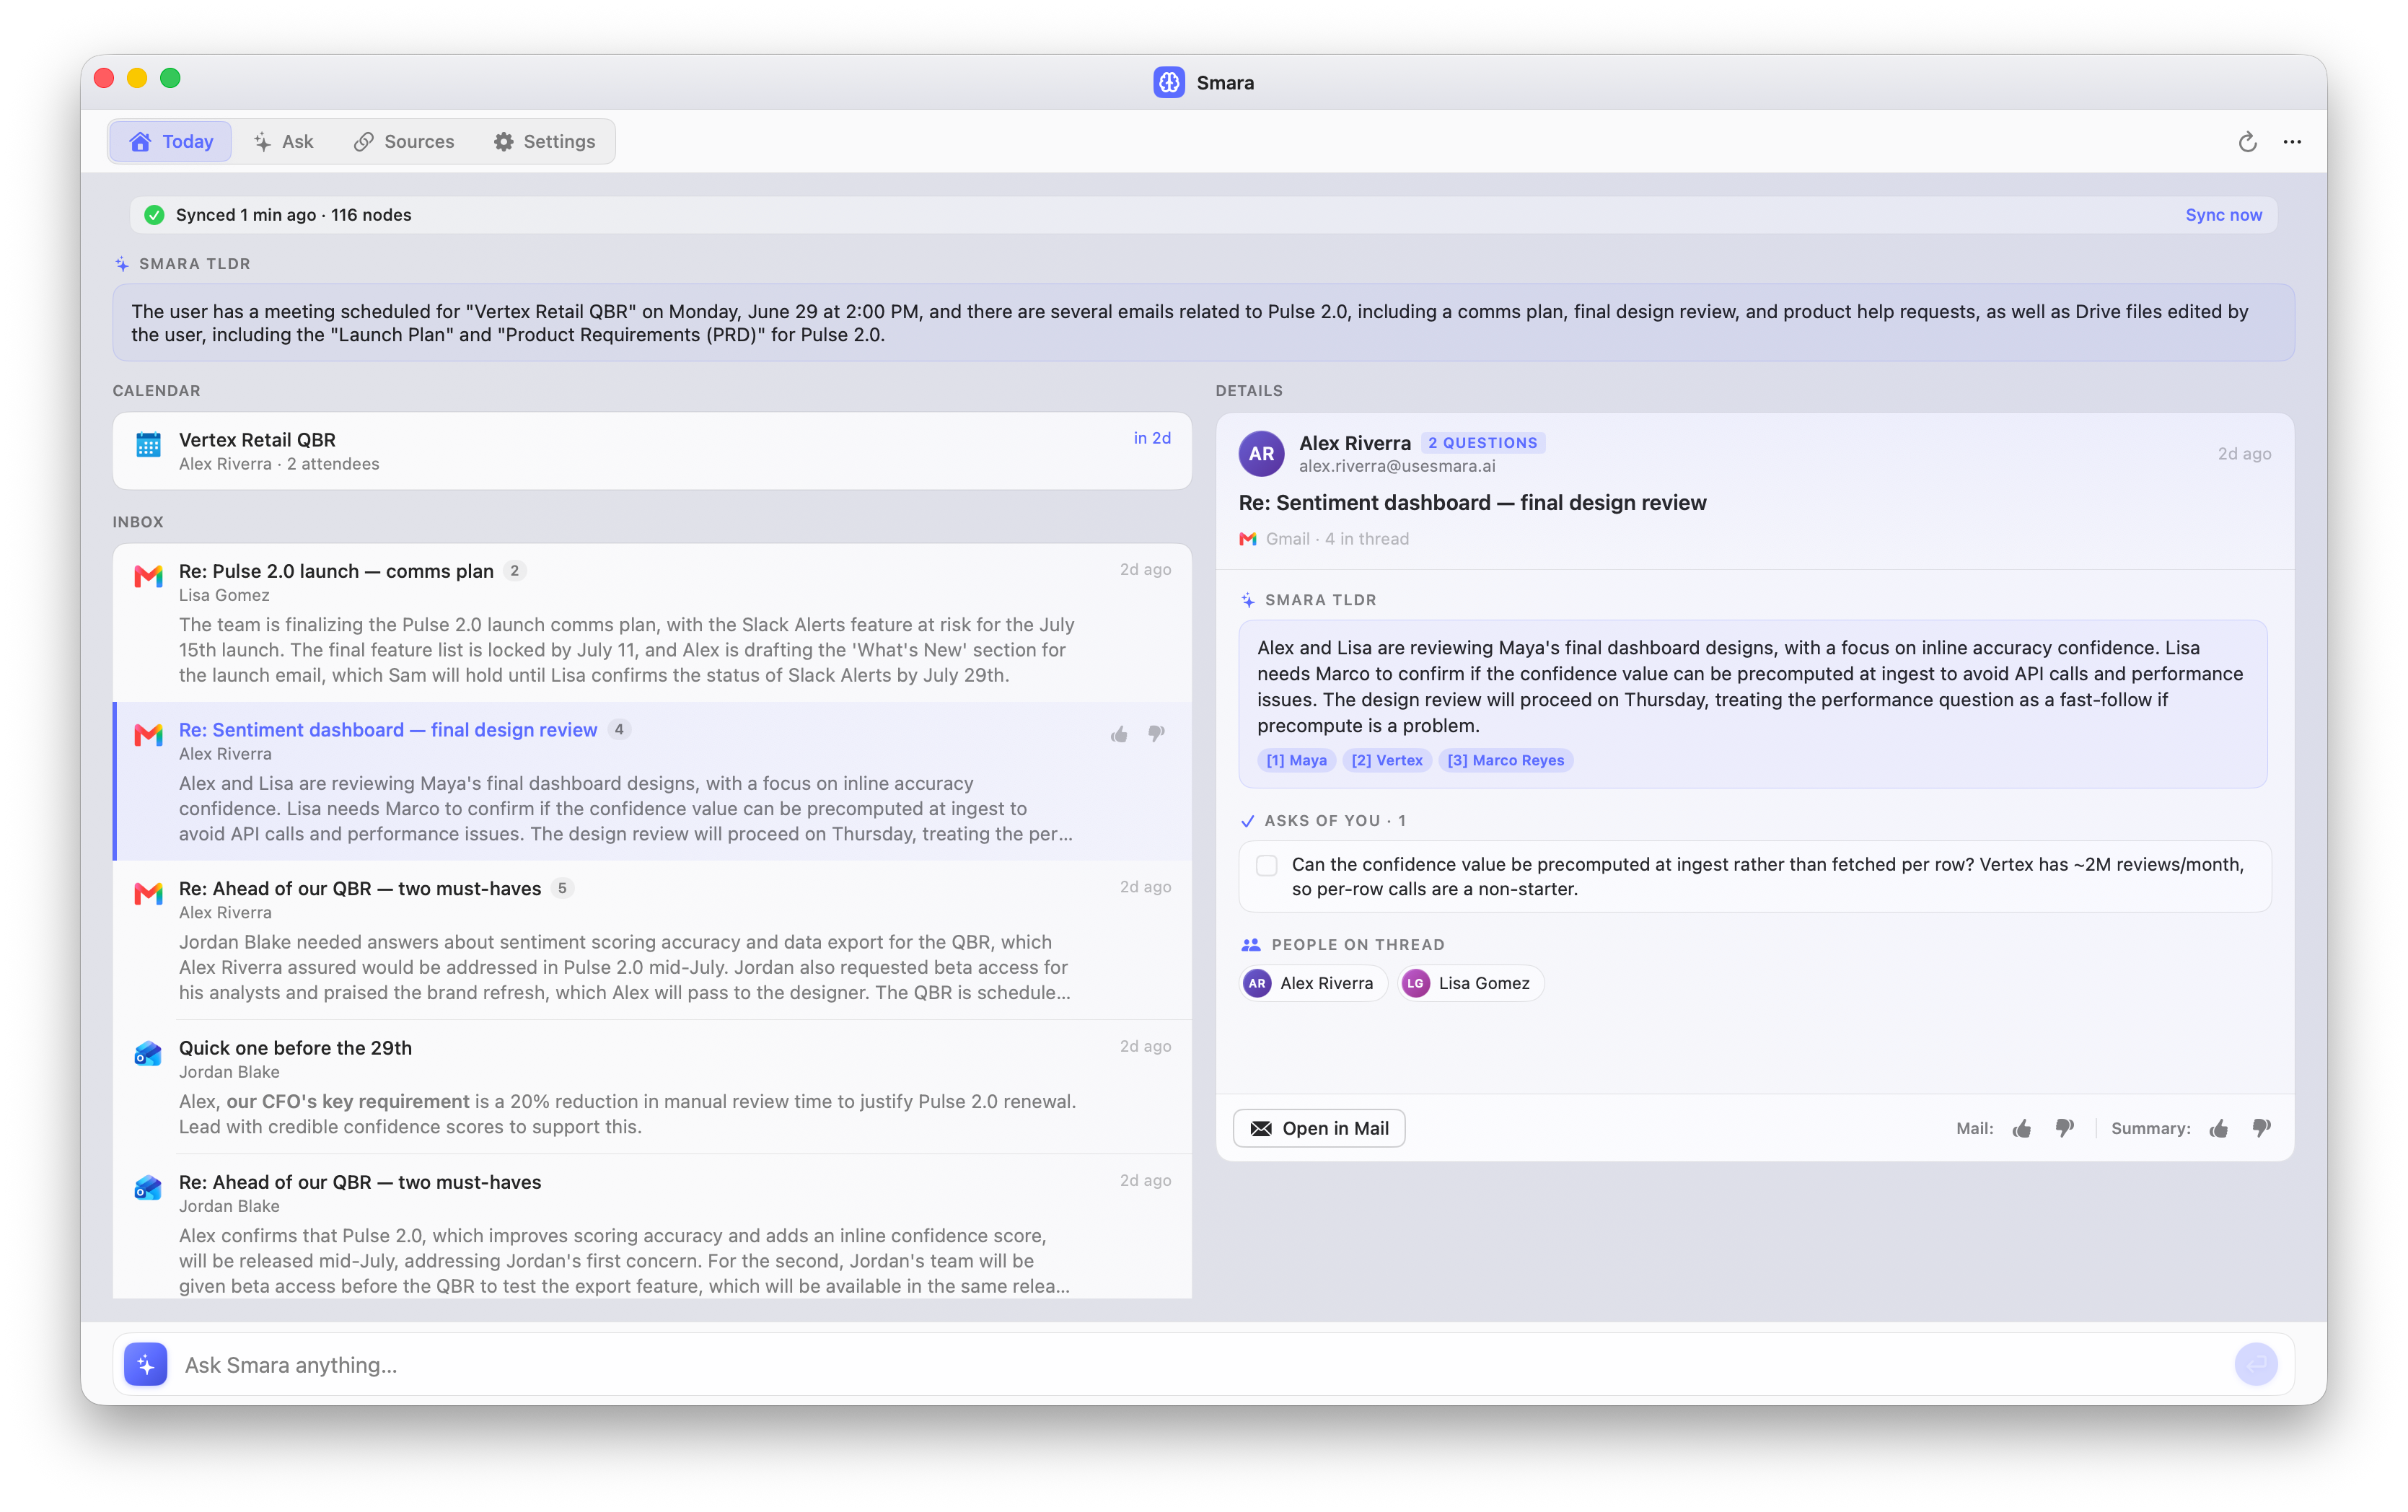
Task: Click the alex.riverra@usesmara.ai email address
Action: [x=1397, y=466]
